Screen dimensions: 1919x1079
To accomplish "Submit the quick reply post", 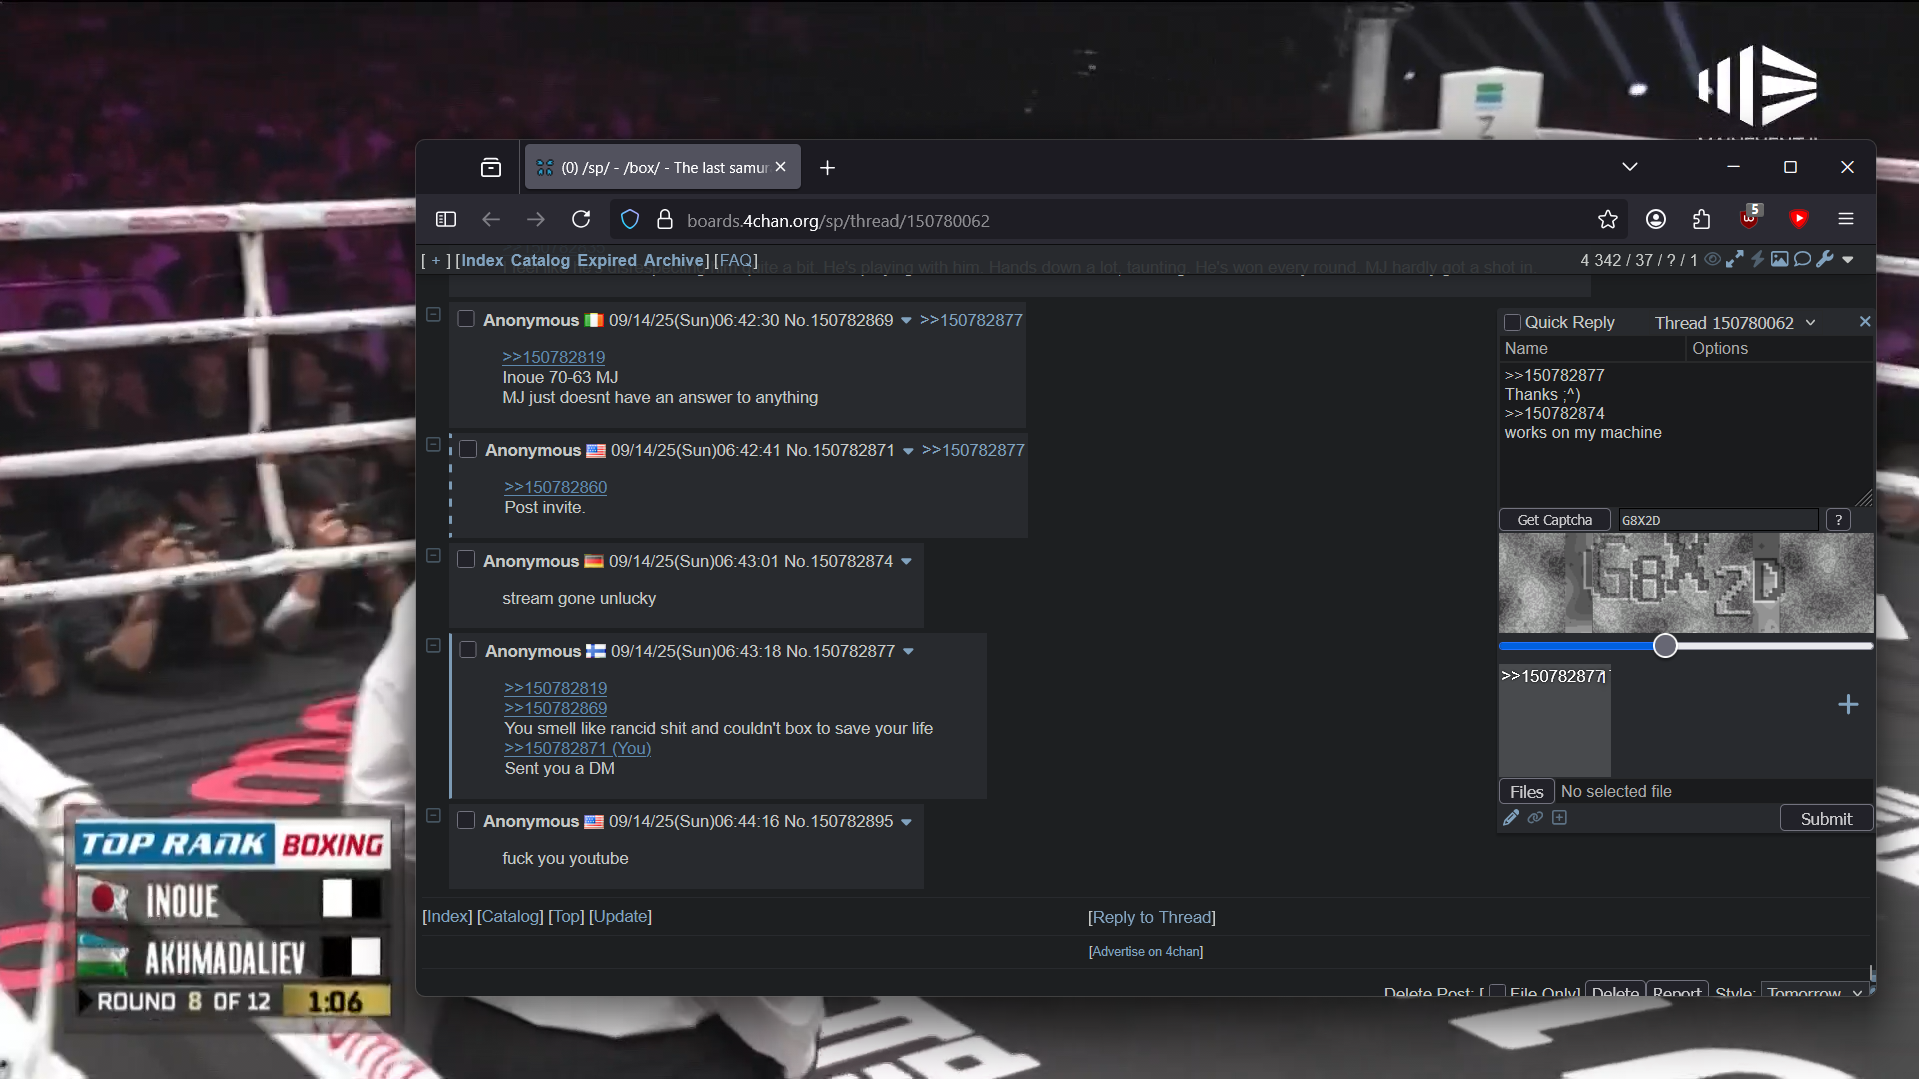I will pos(1826,819).
